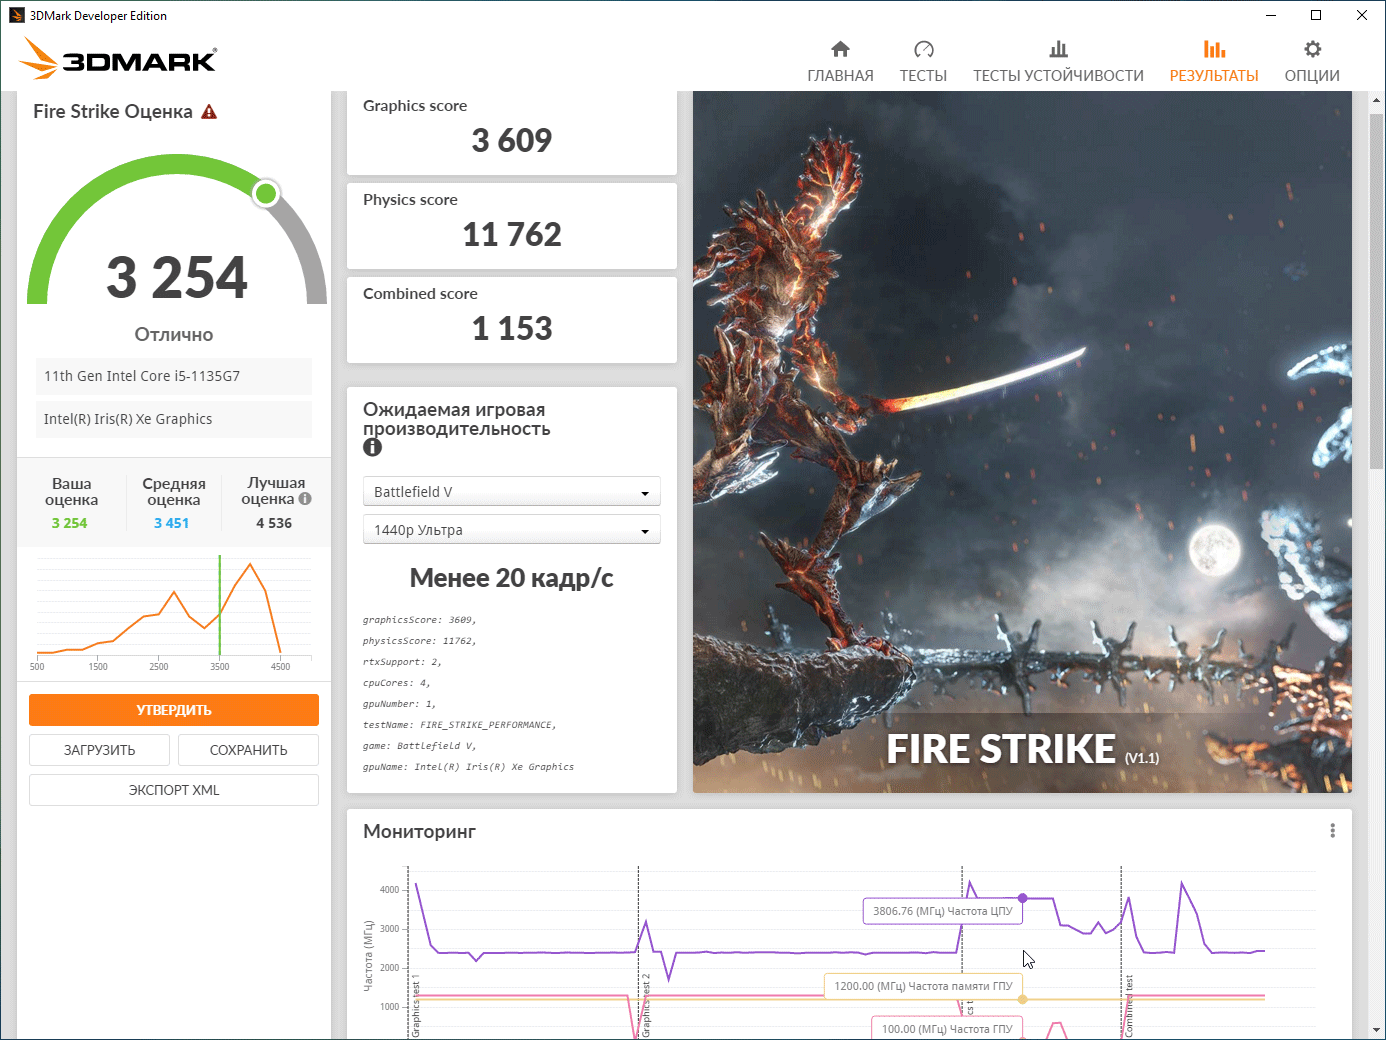1386x1040 pixels.
Task: Click the scrollbar down arrow
Action: 1376,1030
